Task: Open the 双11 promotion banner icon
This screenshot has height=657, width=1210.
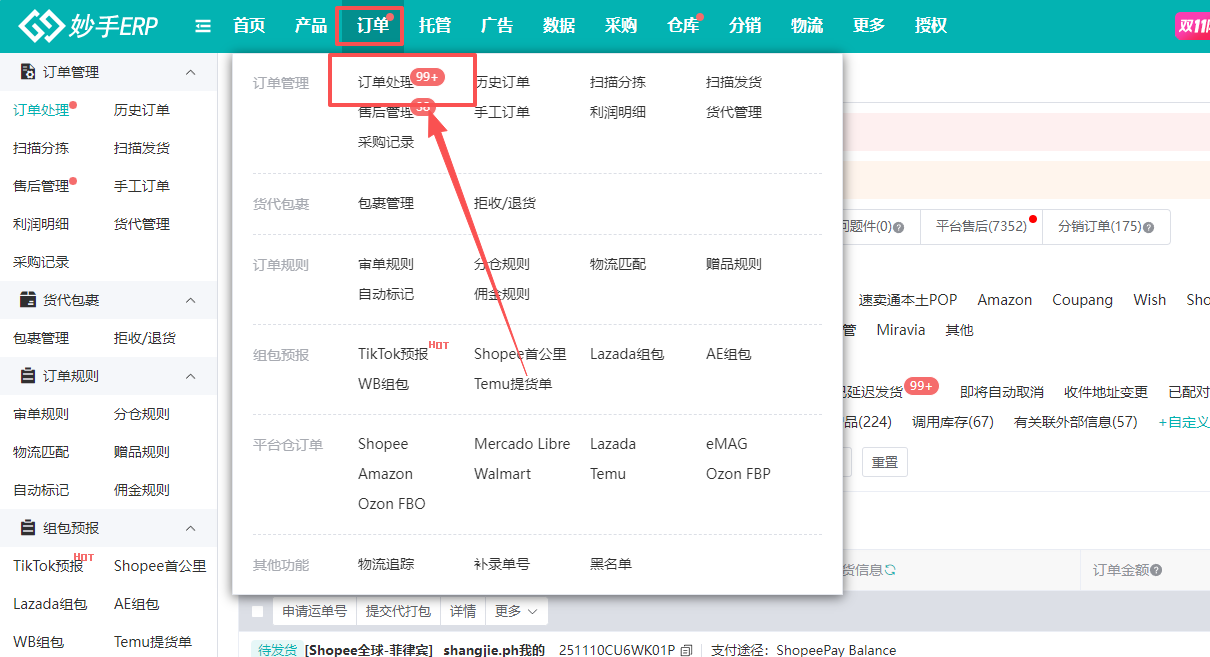Action: (1193, 26)
